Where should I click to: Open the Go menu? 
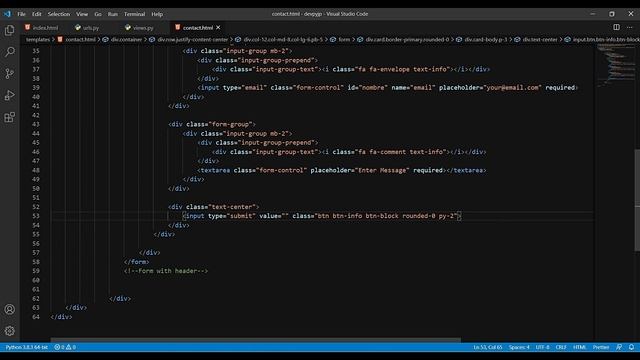[x=98, y=14]
